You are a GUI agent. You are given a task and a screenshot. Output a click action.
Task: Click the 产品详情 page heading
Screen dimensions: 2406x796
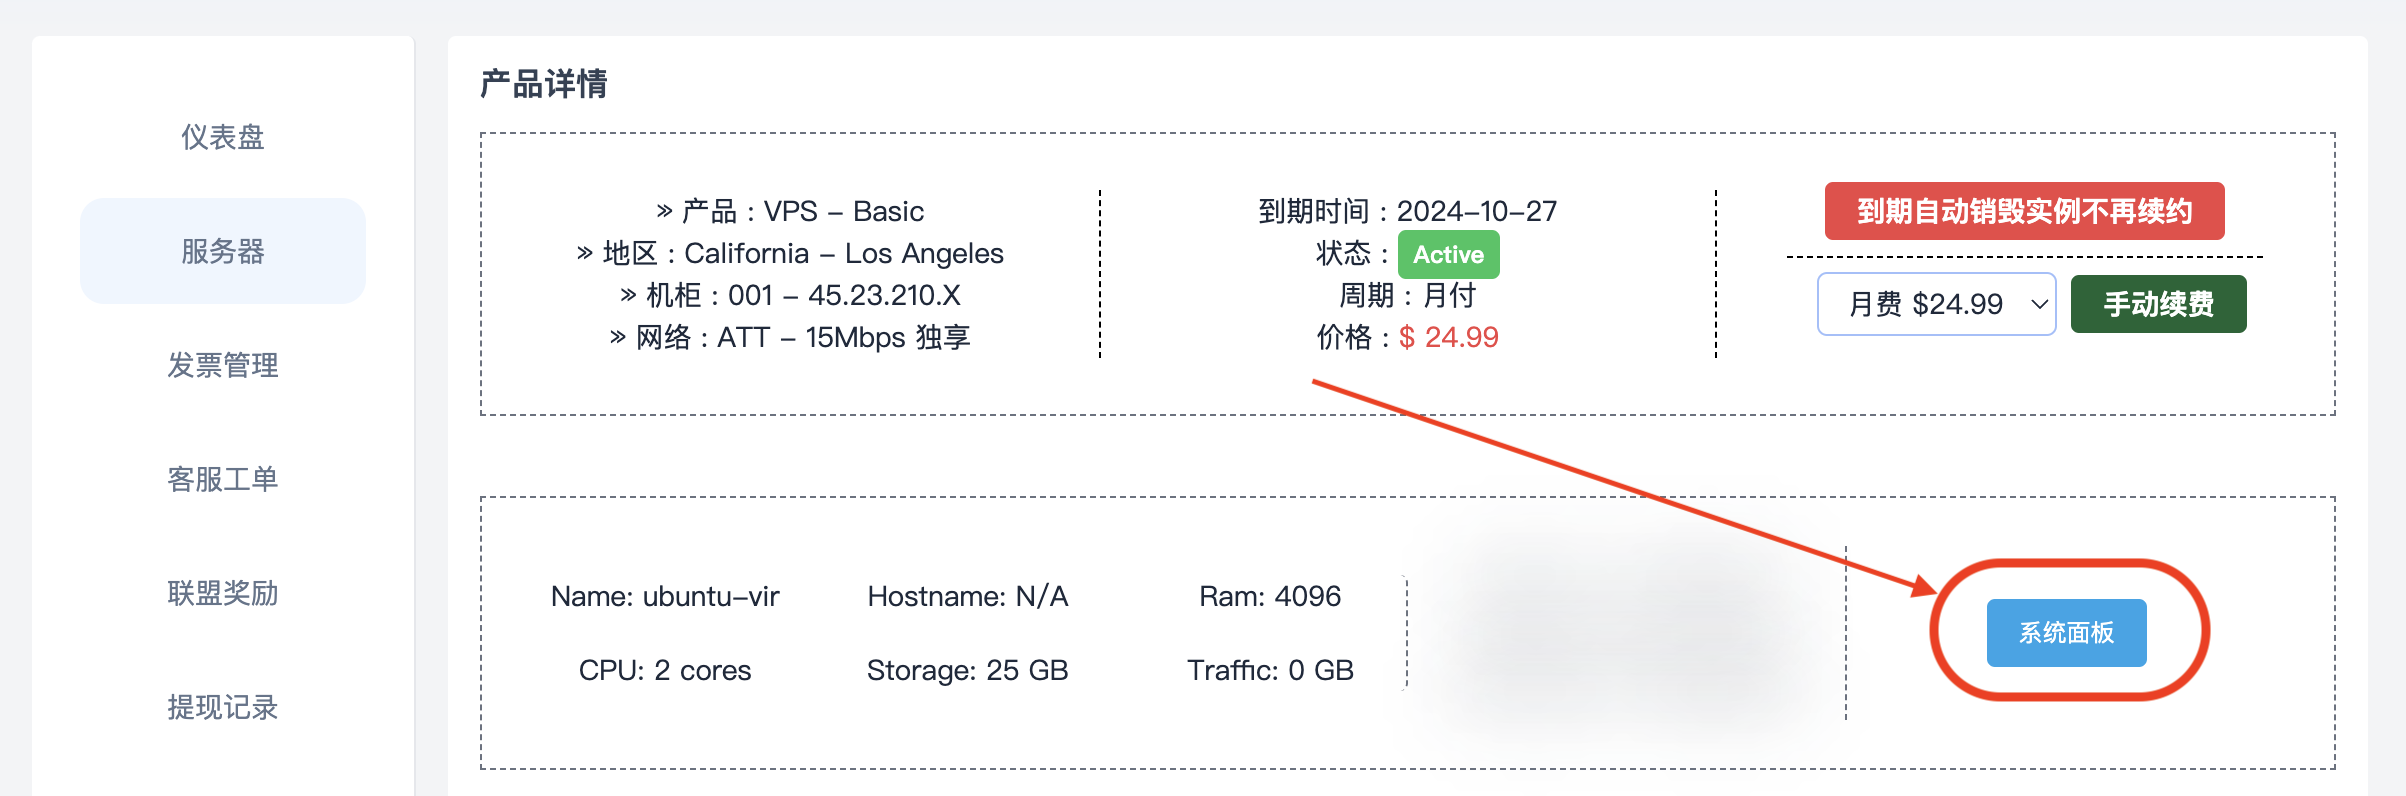coord(543,84)
